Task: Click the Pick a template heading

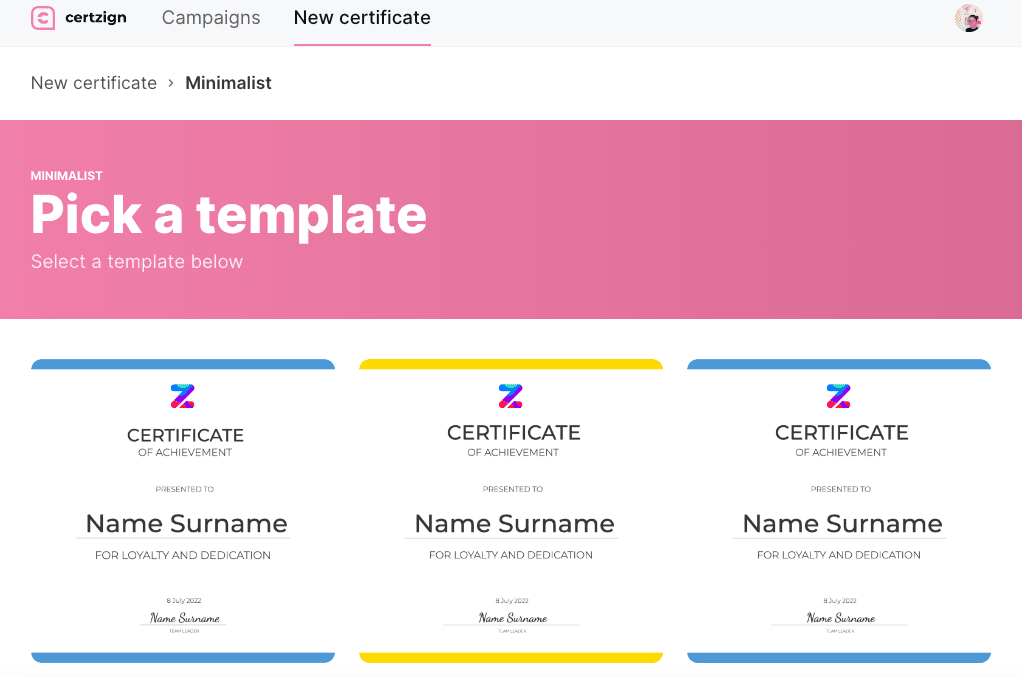Action: 229,214
